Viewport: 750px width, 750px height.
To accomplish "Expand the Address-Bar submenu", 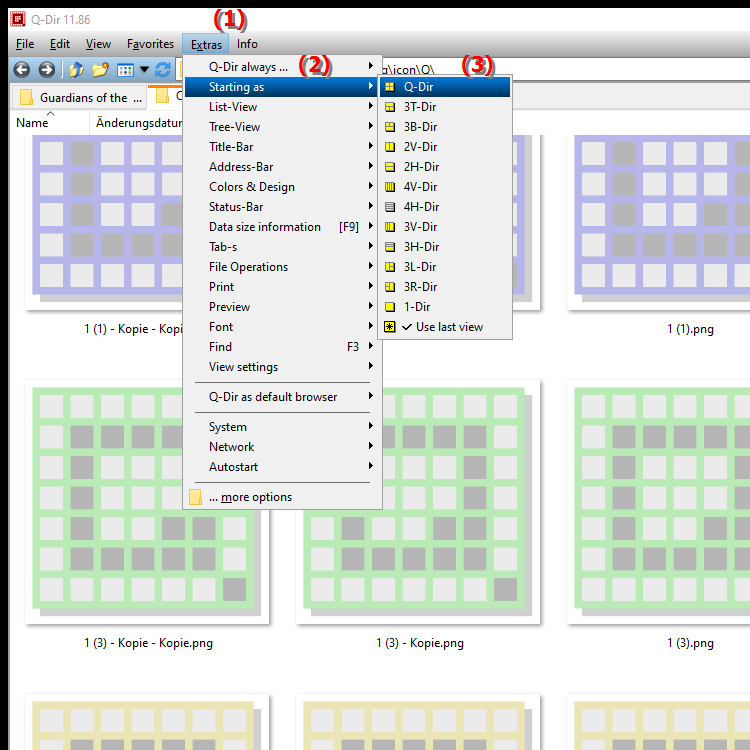I will click(x=282, y=167).
